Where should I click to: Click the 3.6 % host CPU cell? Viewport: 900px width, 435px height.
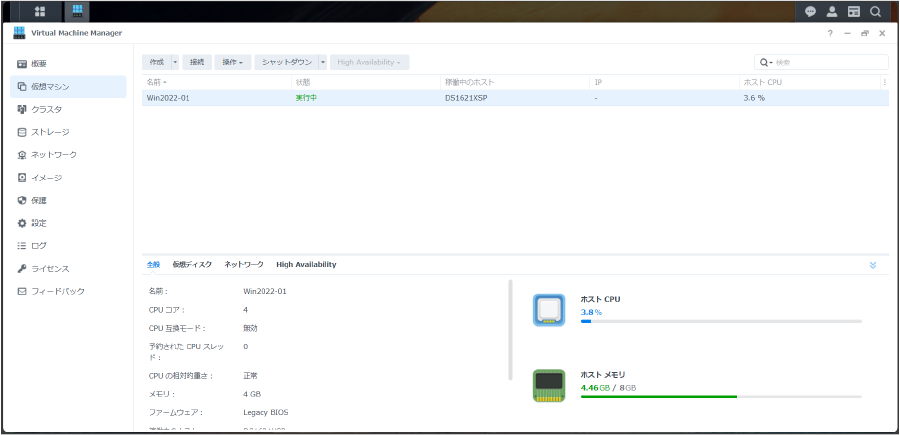click(754, 98)
